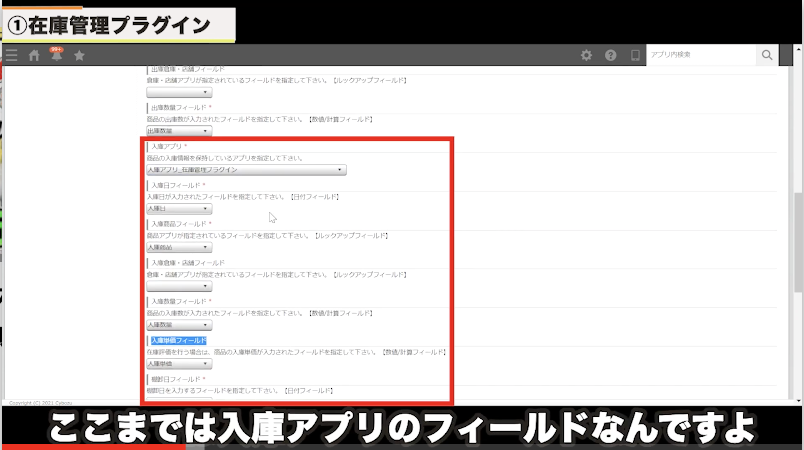Expand the 入庫アプリ dropdown
The width and height of the screenshot is (804, 450).
coord(246,170)
